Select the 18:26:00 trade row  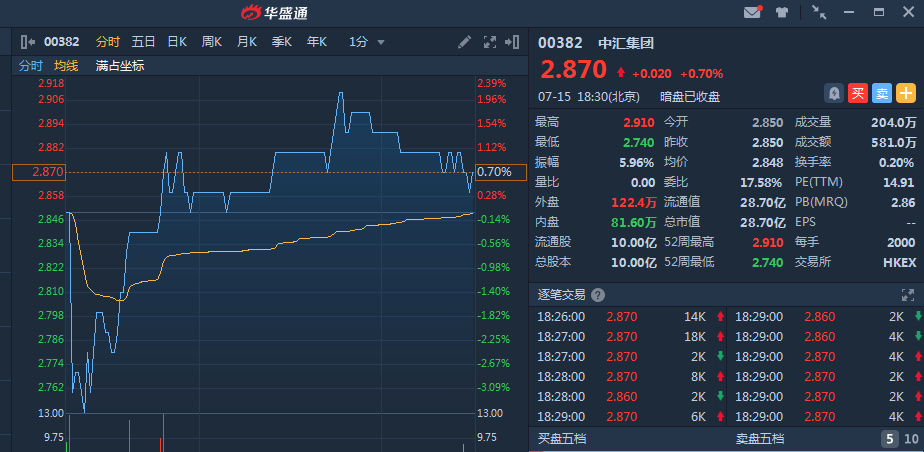click(x=627, y=316)
